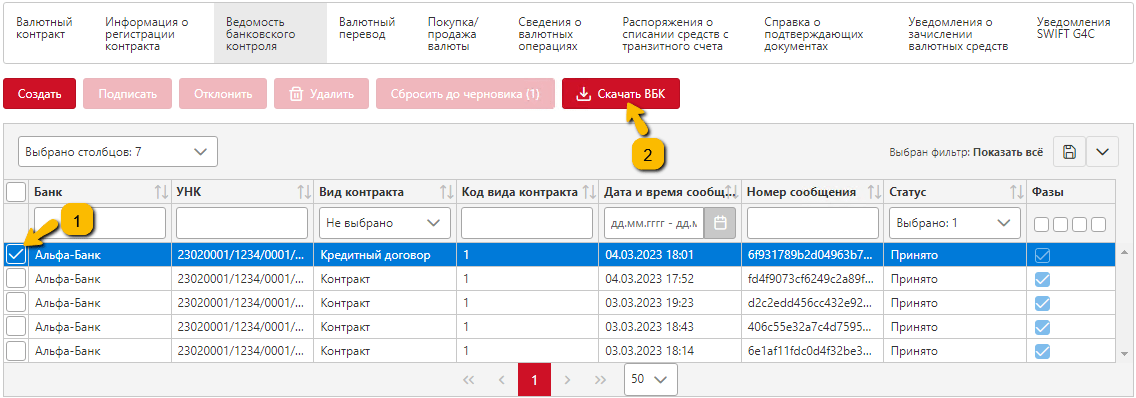
Task: Jump to last page double arrow
Action: tap(600, 380)
